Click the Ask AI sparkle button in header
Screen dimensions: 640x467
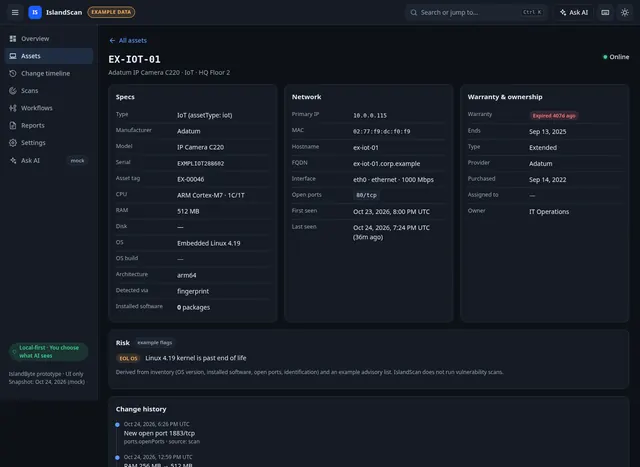tap(574, 12)
